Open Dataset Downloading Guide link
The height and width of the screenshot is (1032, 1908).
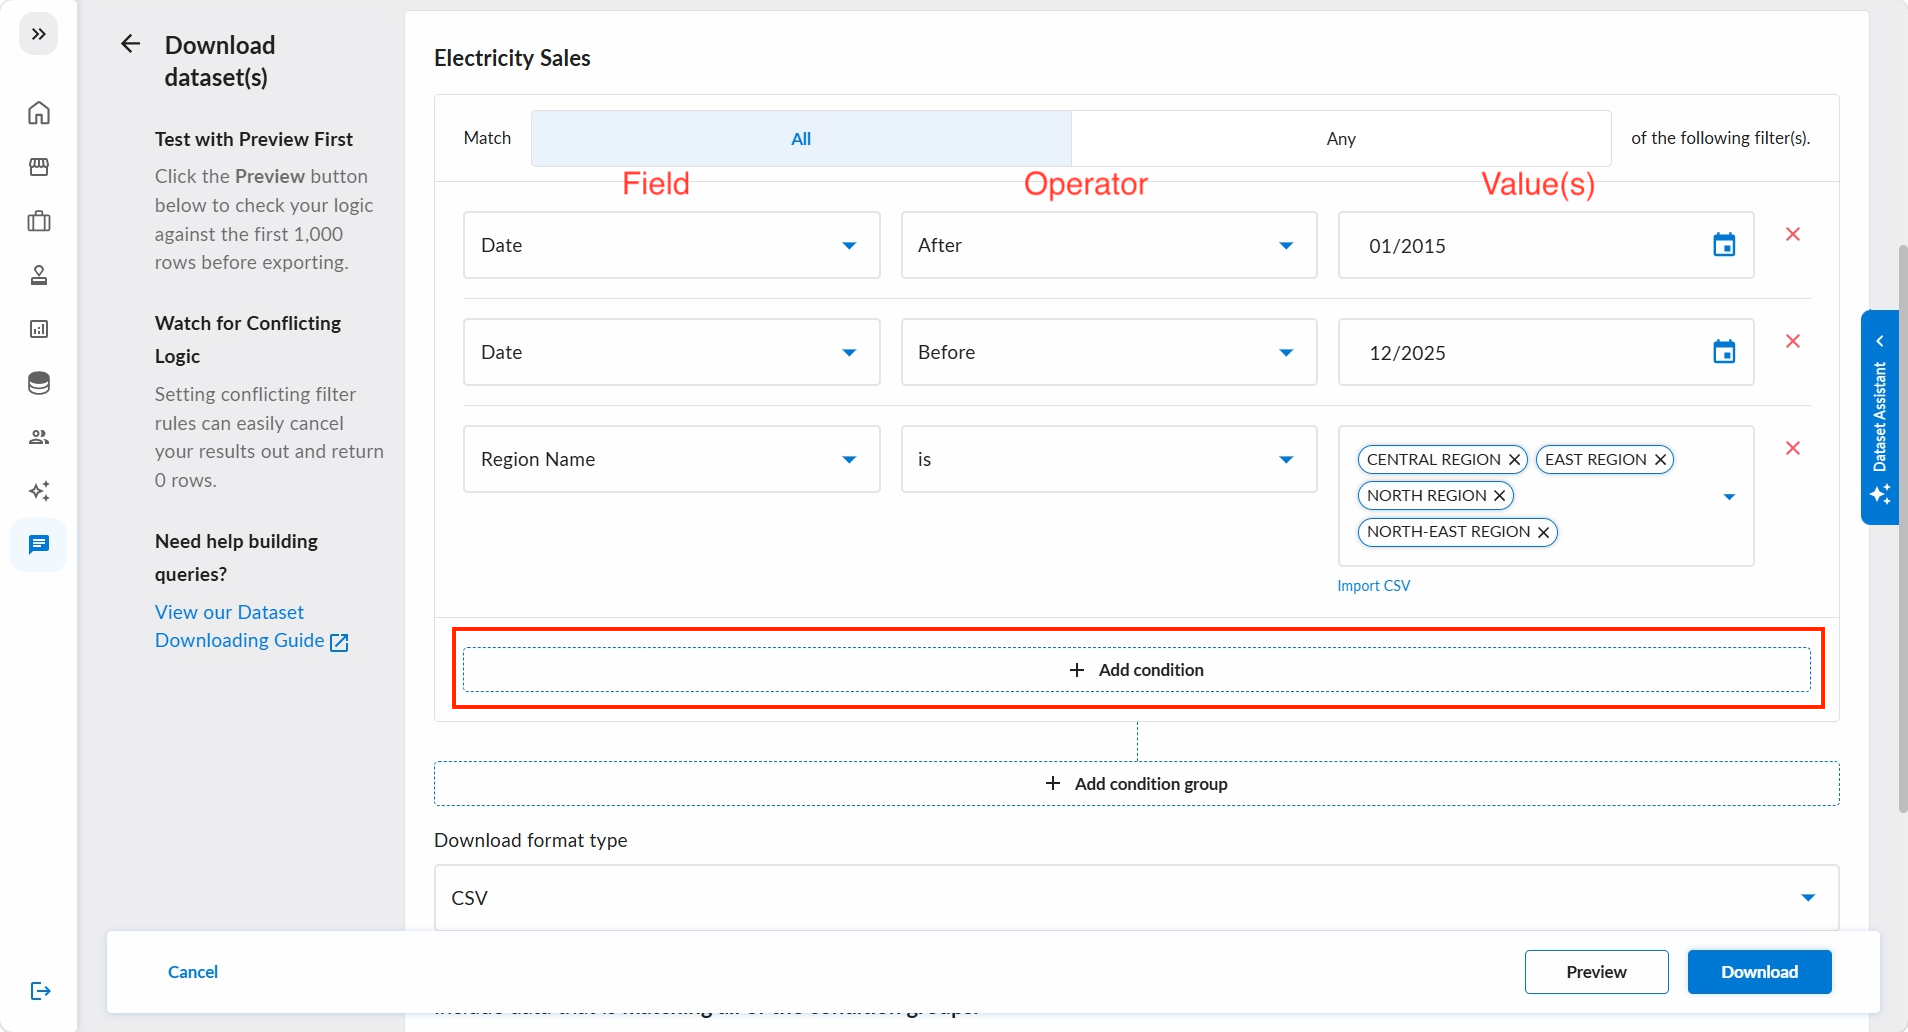pos(251,626)
